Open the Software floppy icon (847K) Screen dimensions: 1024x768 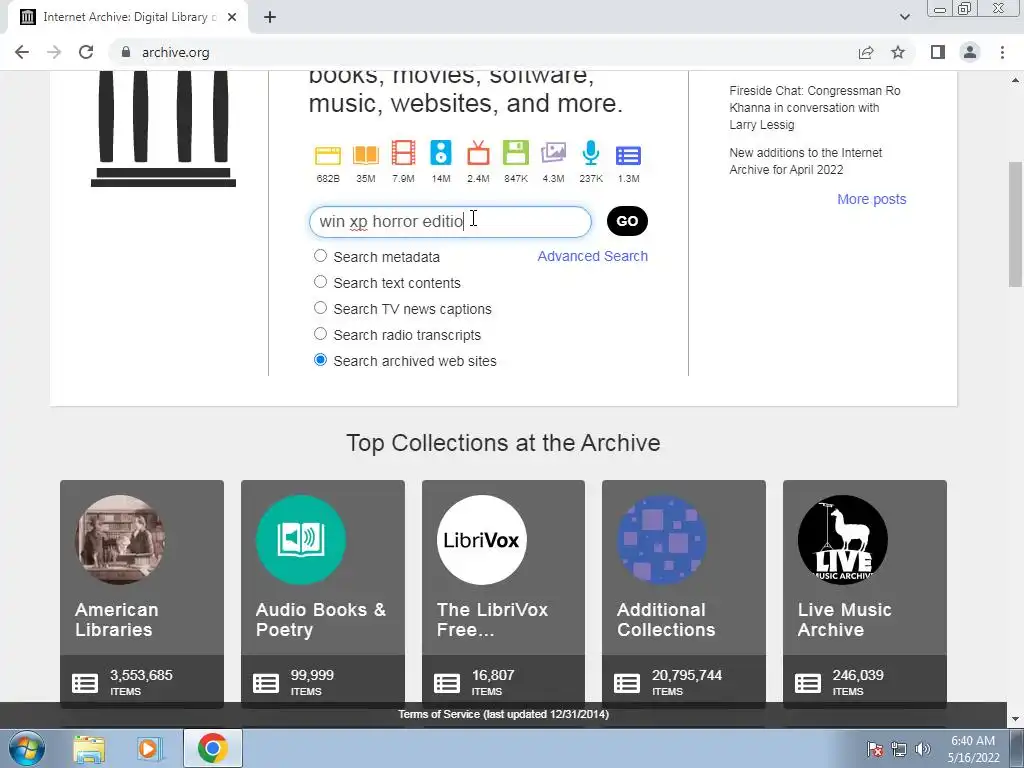click(516, 153)
